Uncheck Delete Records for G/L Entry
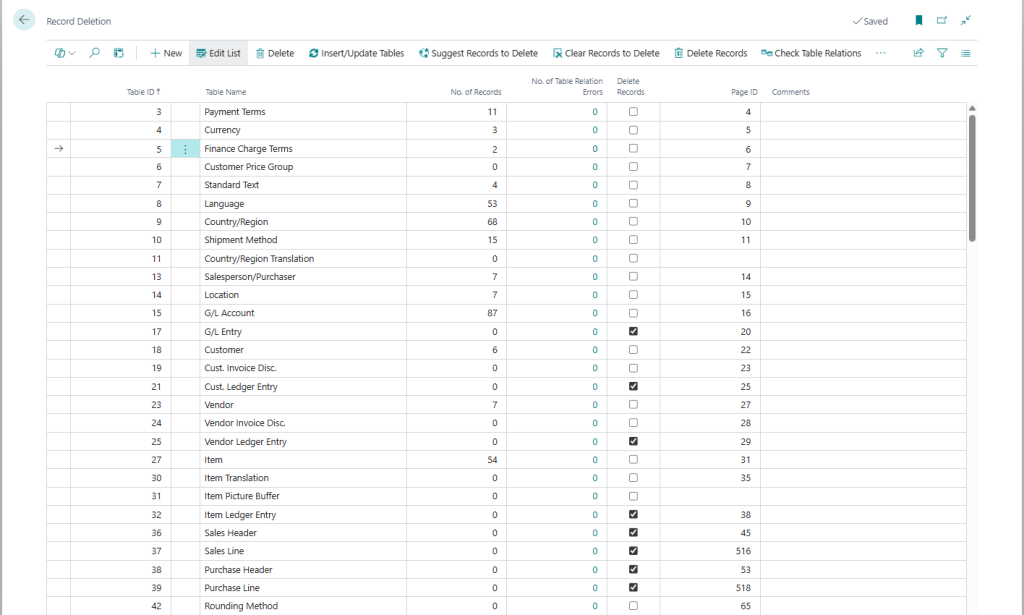The image size is (1024, 615). (633, 331)
